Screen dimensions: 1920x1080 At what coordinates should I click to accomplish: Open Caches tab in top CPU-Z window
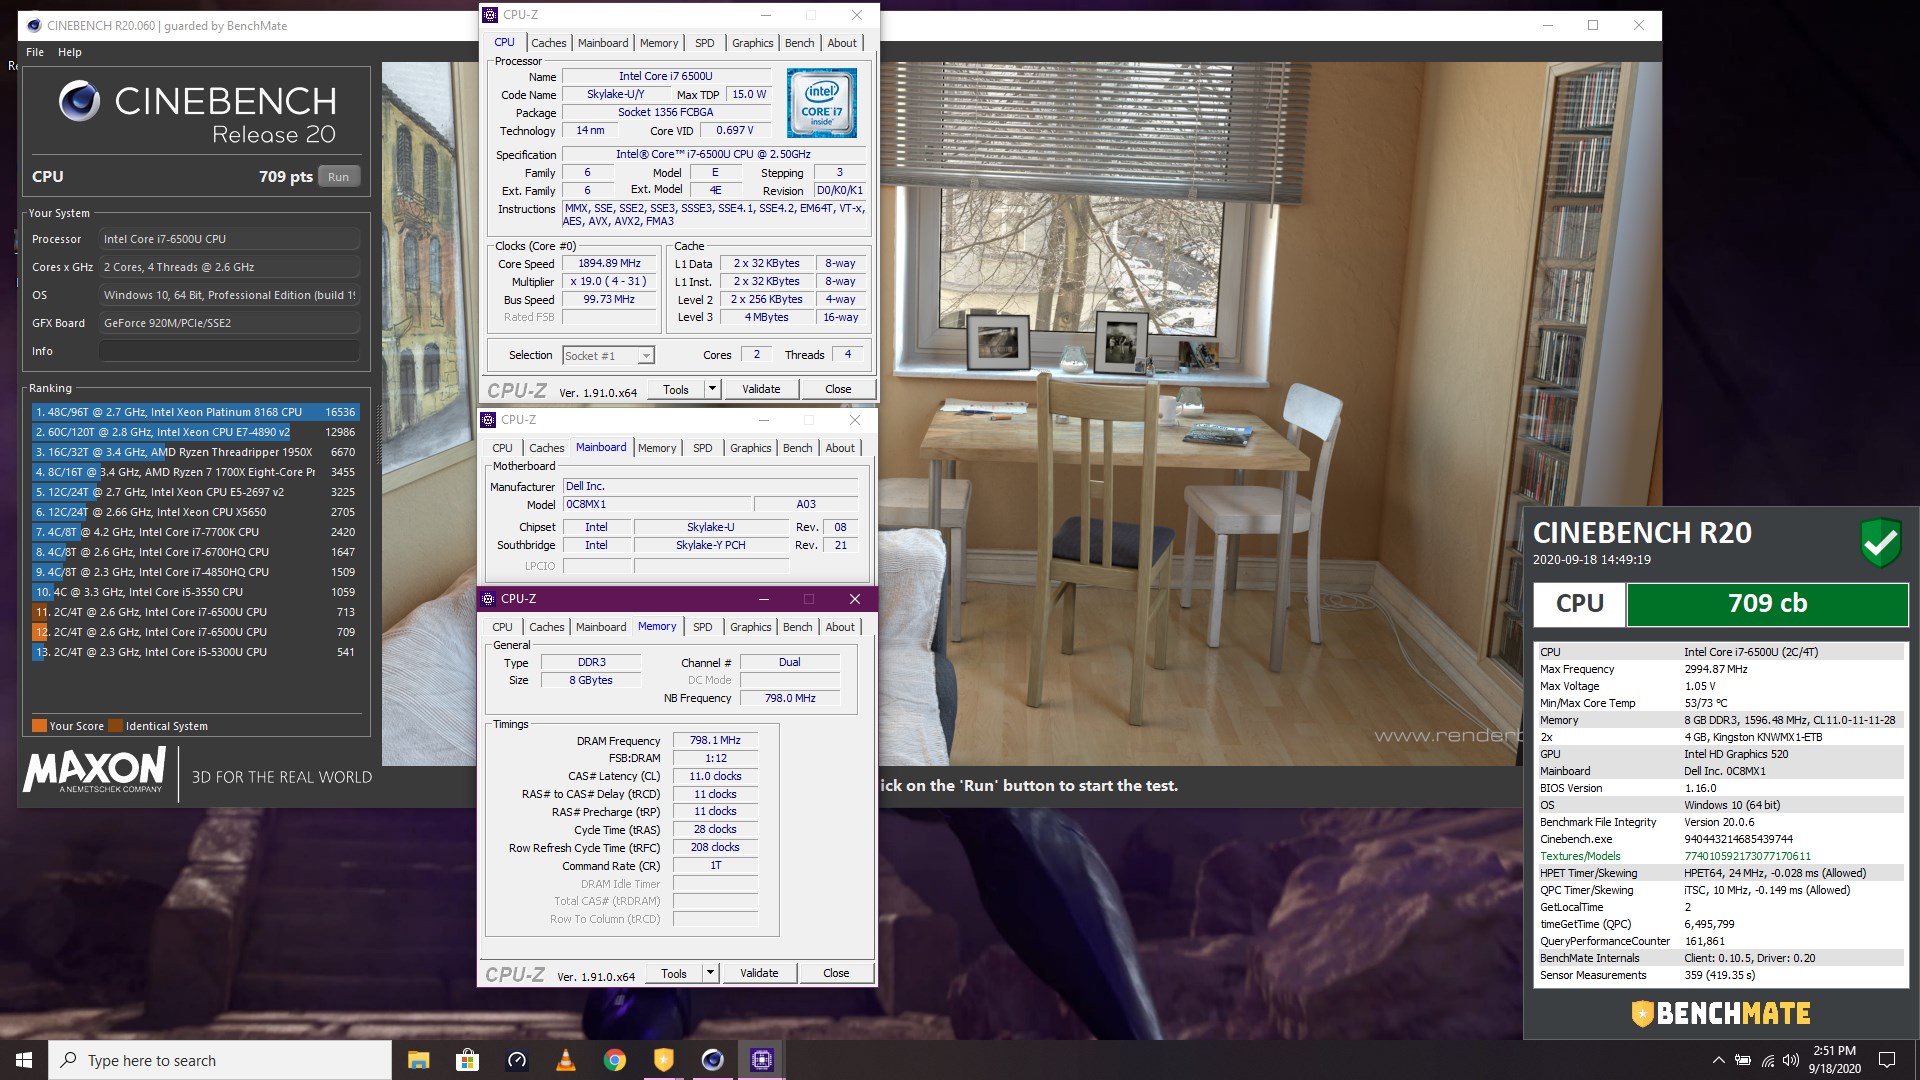(548, 43)
